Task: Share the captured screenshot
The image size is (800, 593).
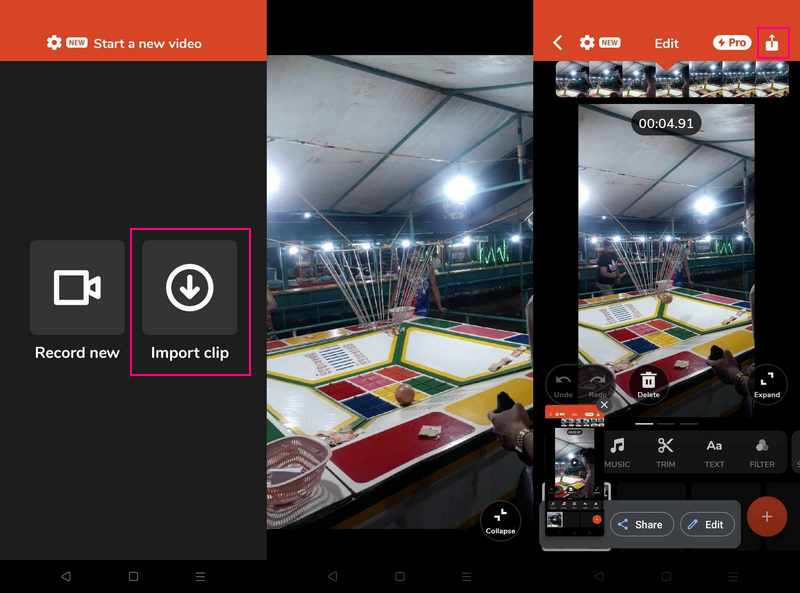Action: point(640,524)
